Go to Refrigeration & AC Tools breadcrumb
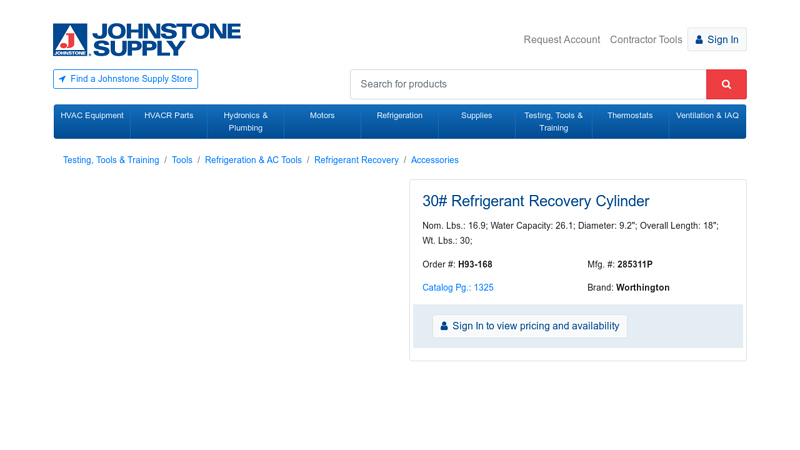 click(253, 160)
